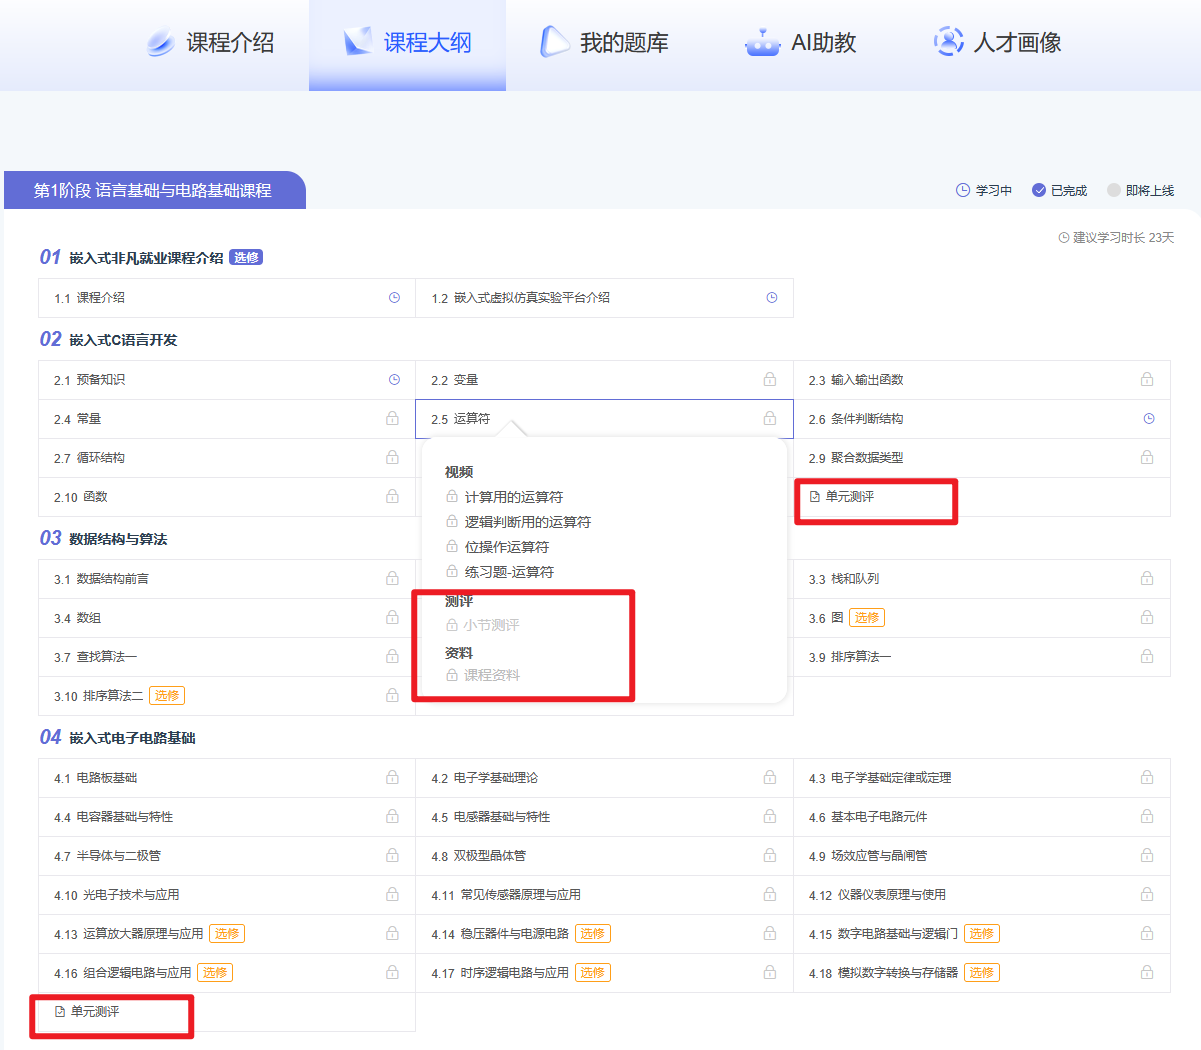Click the lock icon of 2.4 常量
This screenshot has height=1050, width=1201.
[x=392, y=418]
